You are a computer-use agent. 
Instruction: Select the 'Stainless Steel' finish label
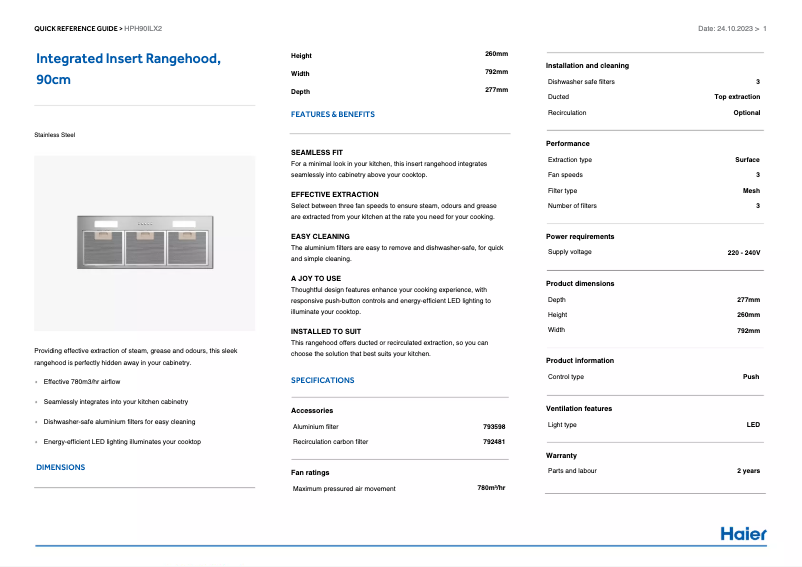(x=55, y=134)
